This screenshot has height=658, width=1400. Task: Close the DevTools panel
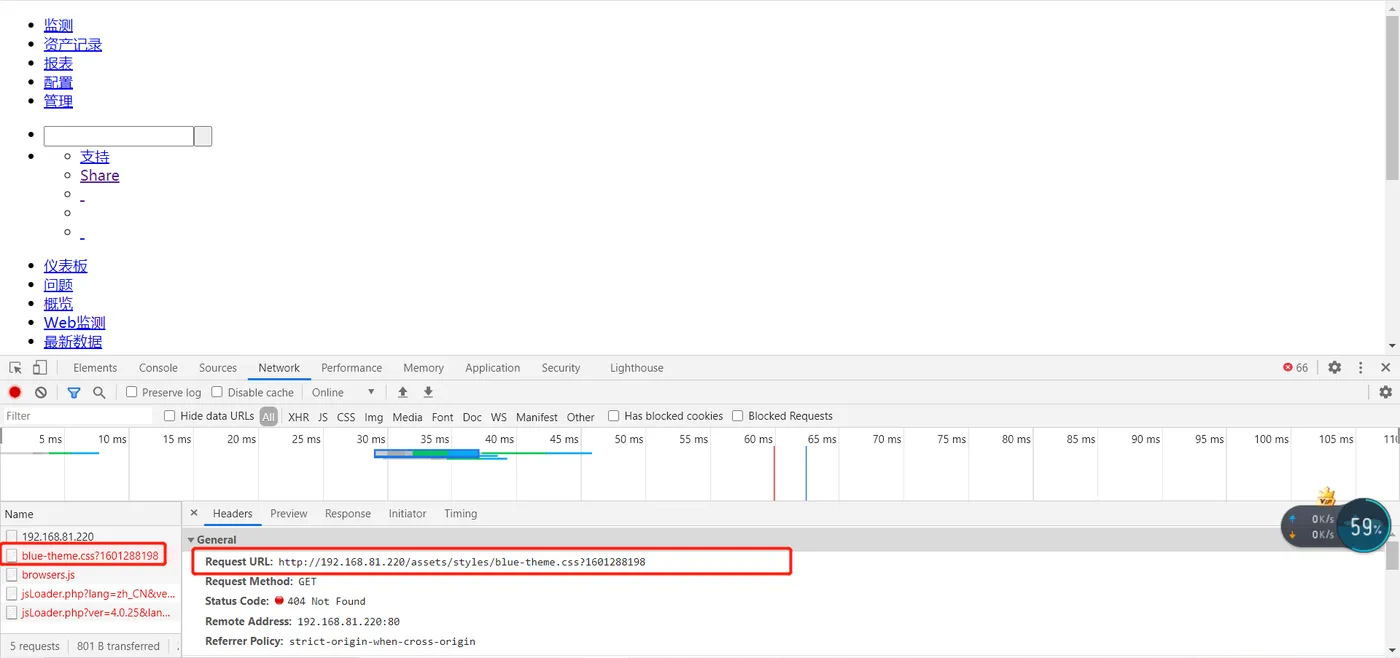click(1386, 368)
